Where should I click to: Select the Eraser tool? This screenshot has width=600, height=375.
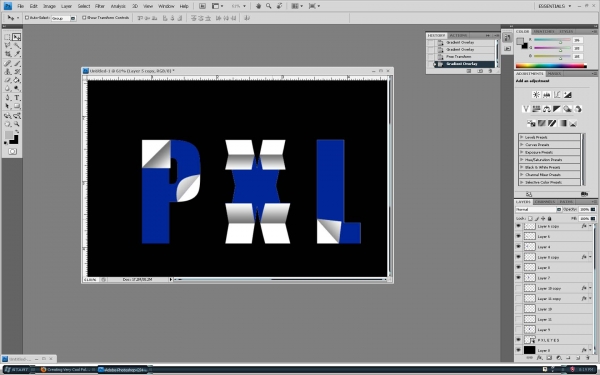[x=7, y=80]
